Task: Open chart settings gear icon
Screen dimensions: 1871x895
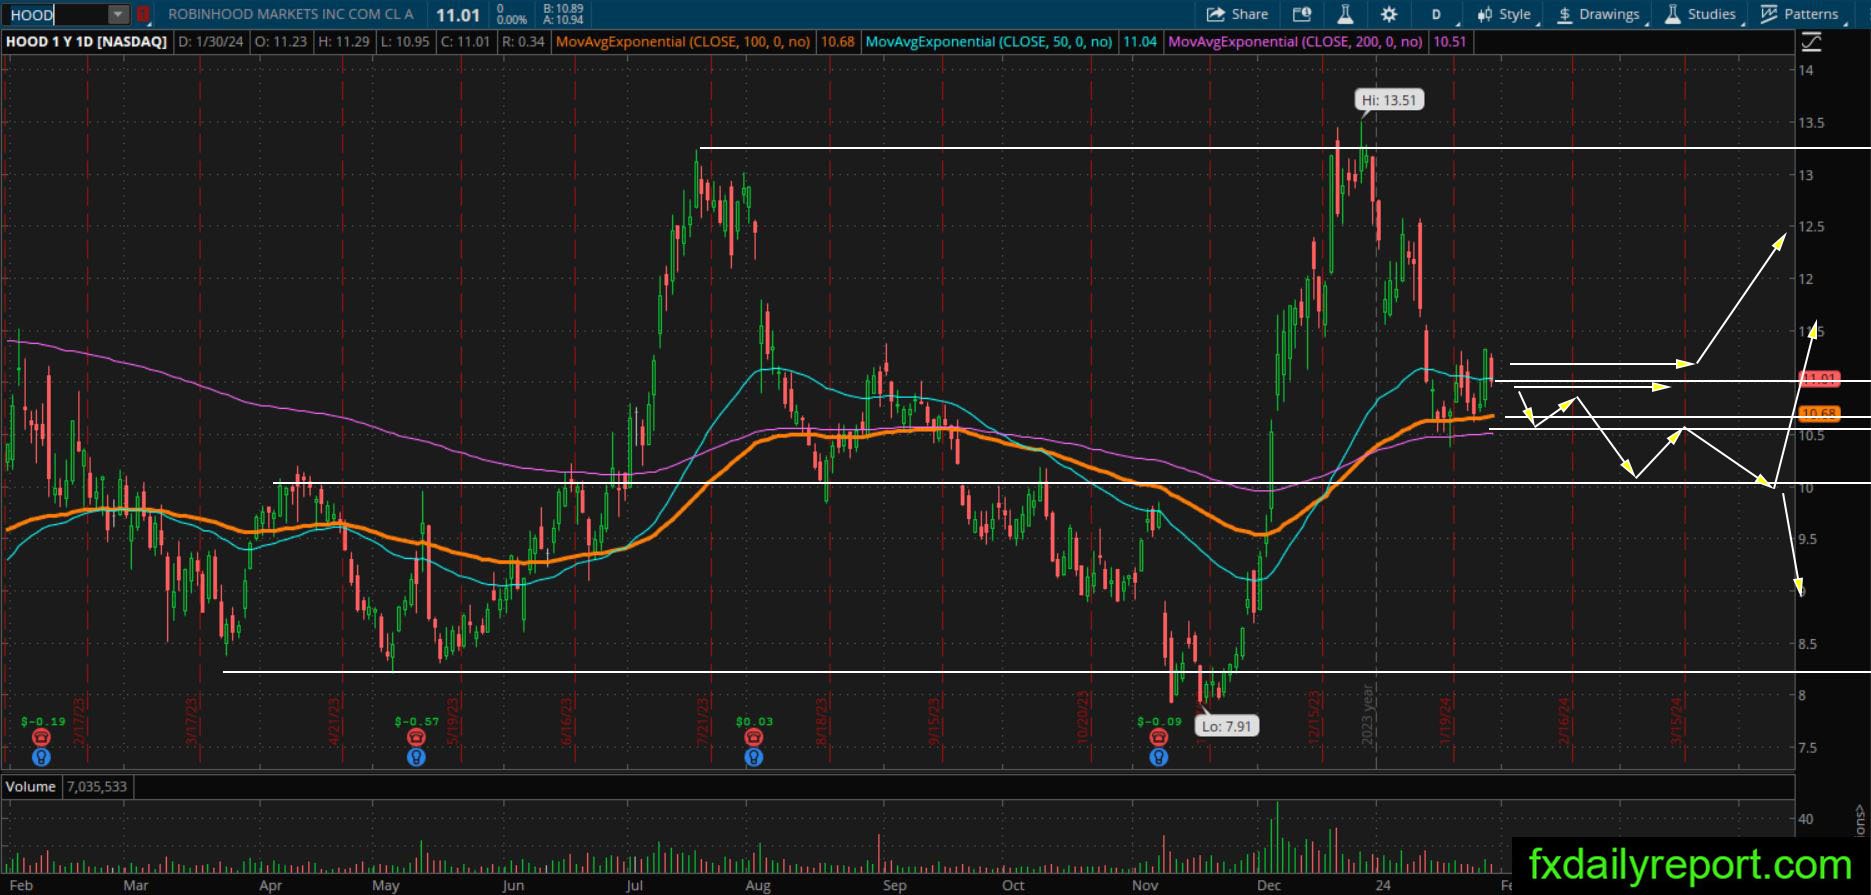Action: [1389, 14]
